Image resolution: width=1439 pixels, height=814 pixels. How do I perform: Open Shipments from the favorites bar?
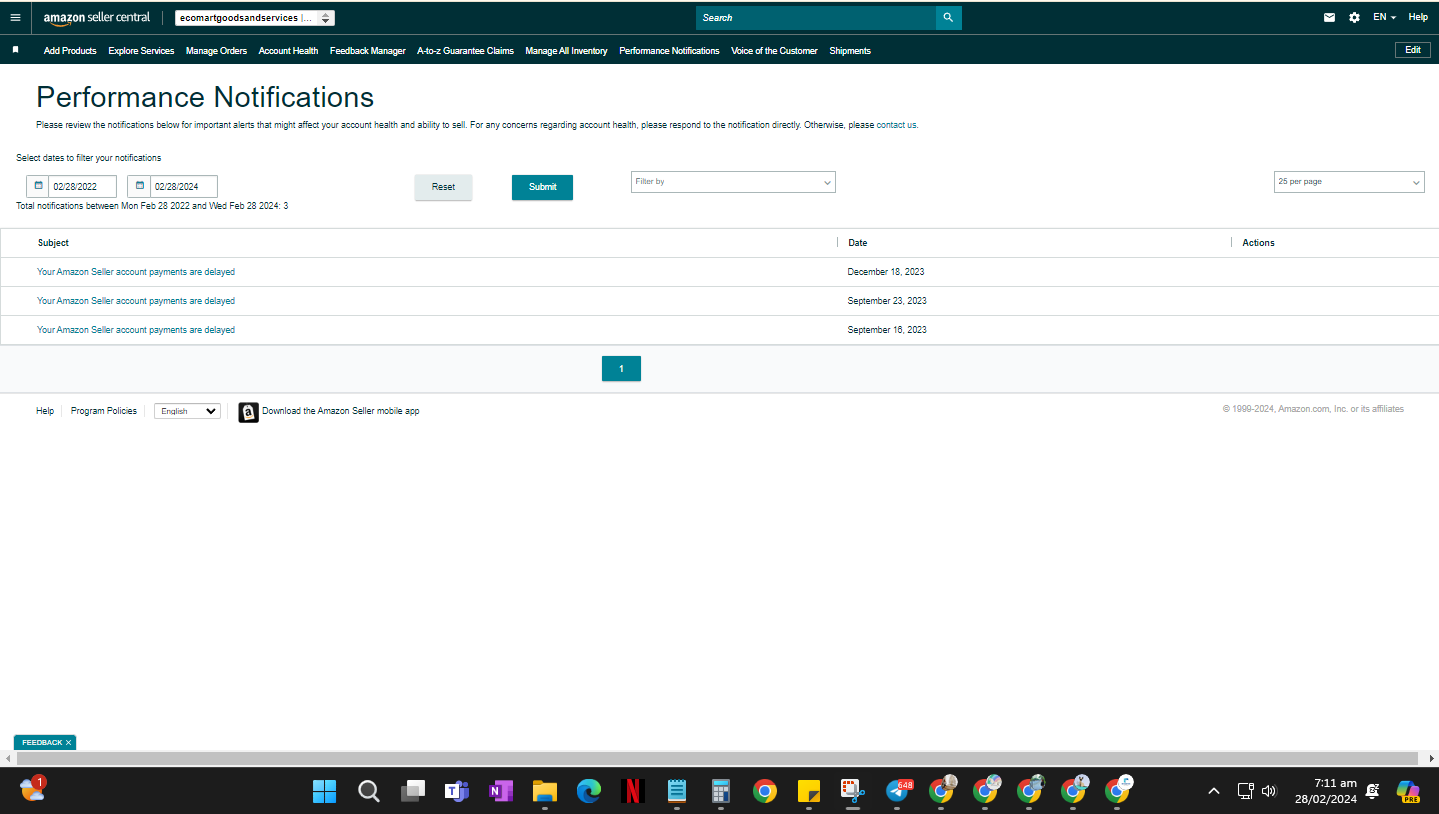click(850, 51)
